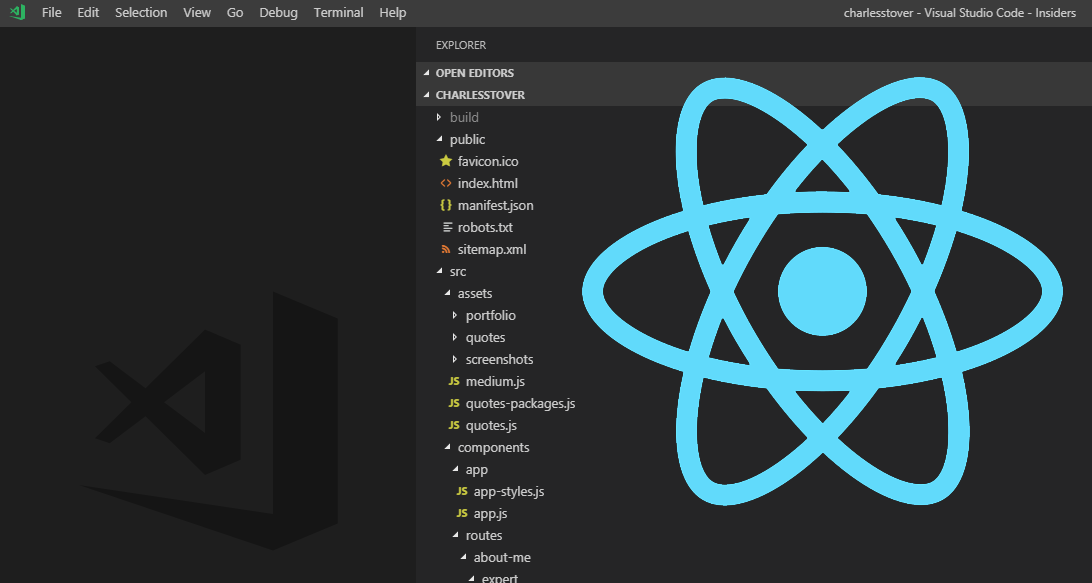
Task: Click the RSS feed icon on sitemap.xml
Action: coord(446,249)
